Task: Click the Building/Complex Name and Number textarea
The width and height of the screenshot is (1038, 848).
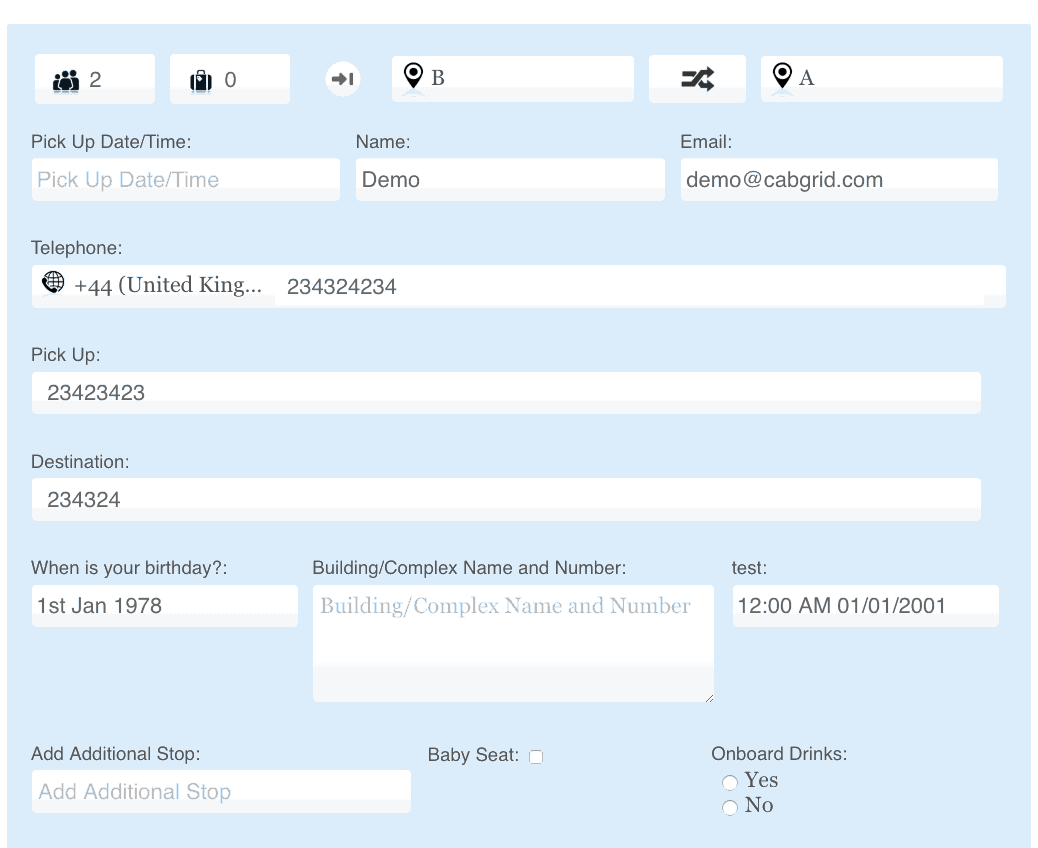Action: [513, 643]
